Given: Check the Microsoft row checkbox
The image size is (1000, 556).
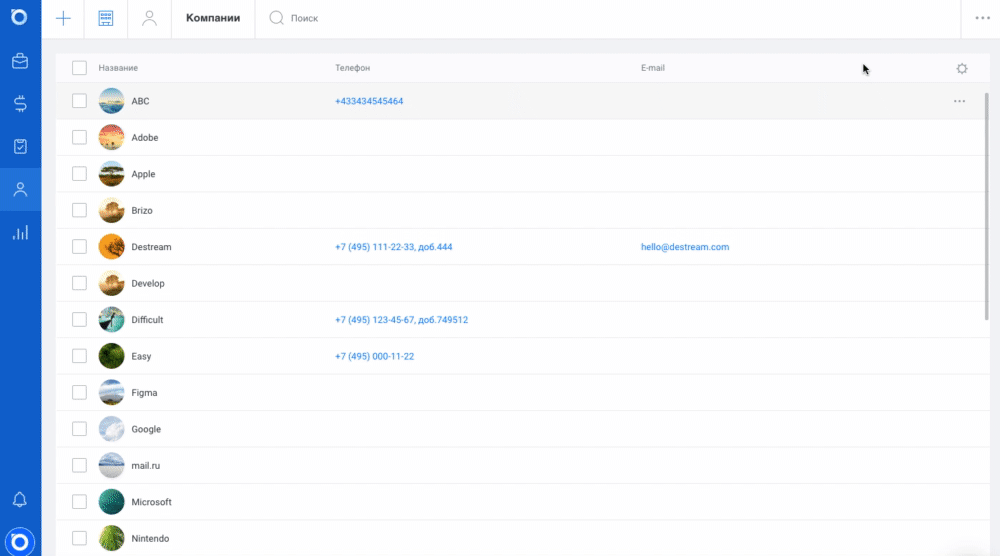Looking at the screenshot, I should coord(79,502).
